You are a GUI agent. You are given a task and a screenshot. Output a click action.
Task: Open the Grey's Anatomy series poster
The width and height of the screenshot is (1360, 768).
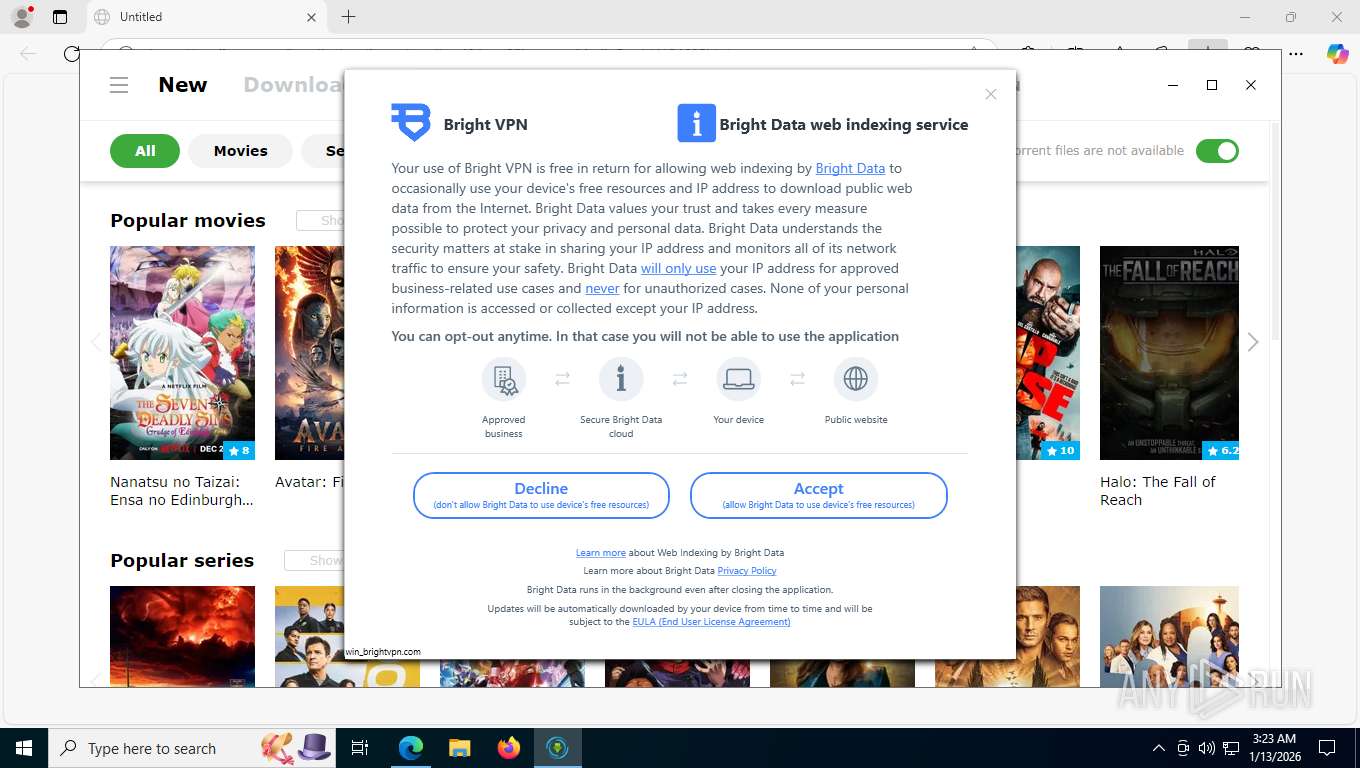tap(1169, 636)
